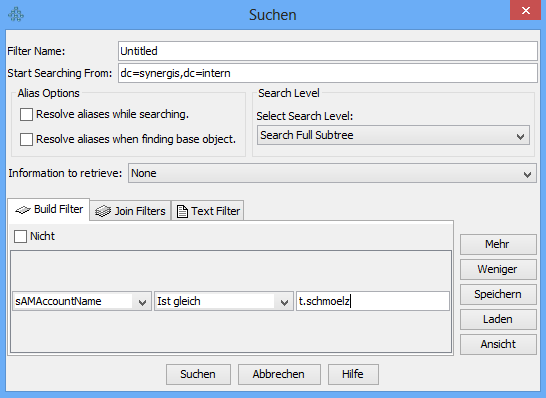546x398 pixels.
Task: Toggle the Nicht checkbox
Action: 20,236
